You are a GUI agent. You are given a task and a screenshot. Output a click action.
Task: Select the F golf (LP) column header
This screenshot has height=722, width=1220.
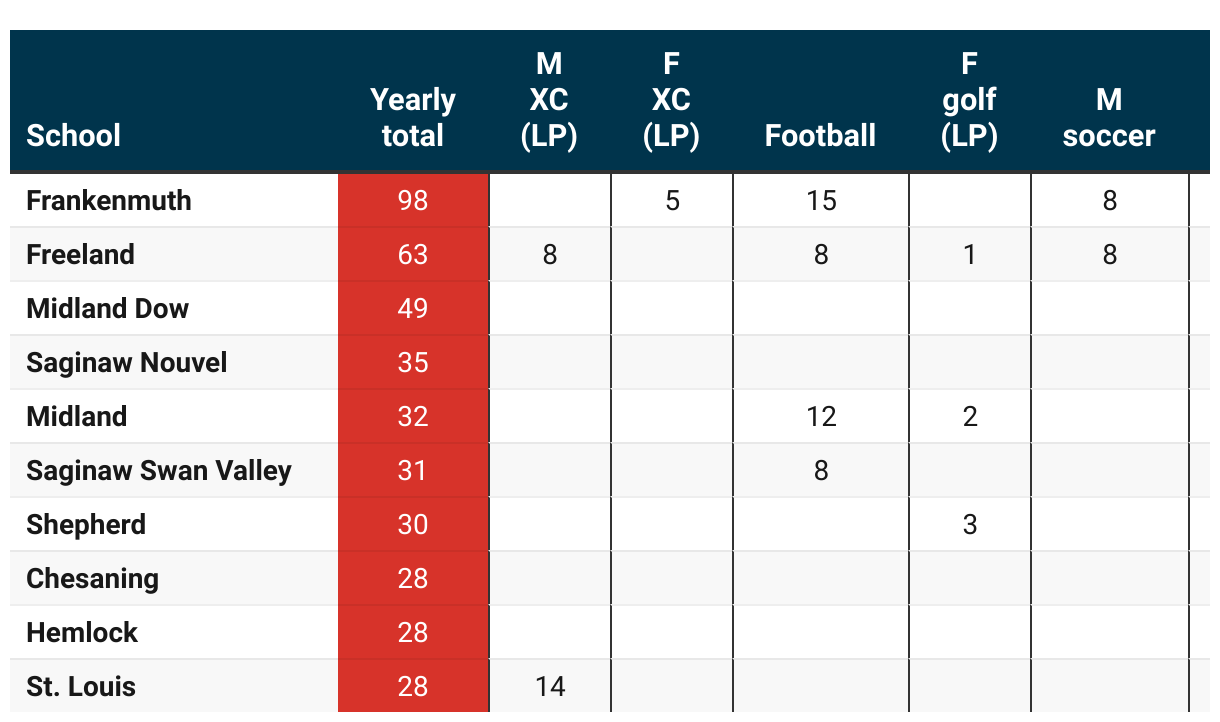coord(969,100)
